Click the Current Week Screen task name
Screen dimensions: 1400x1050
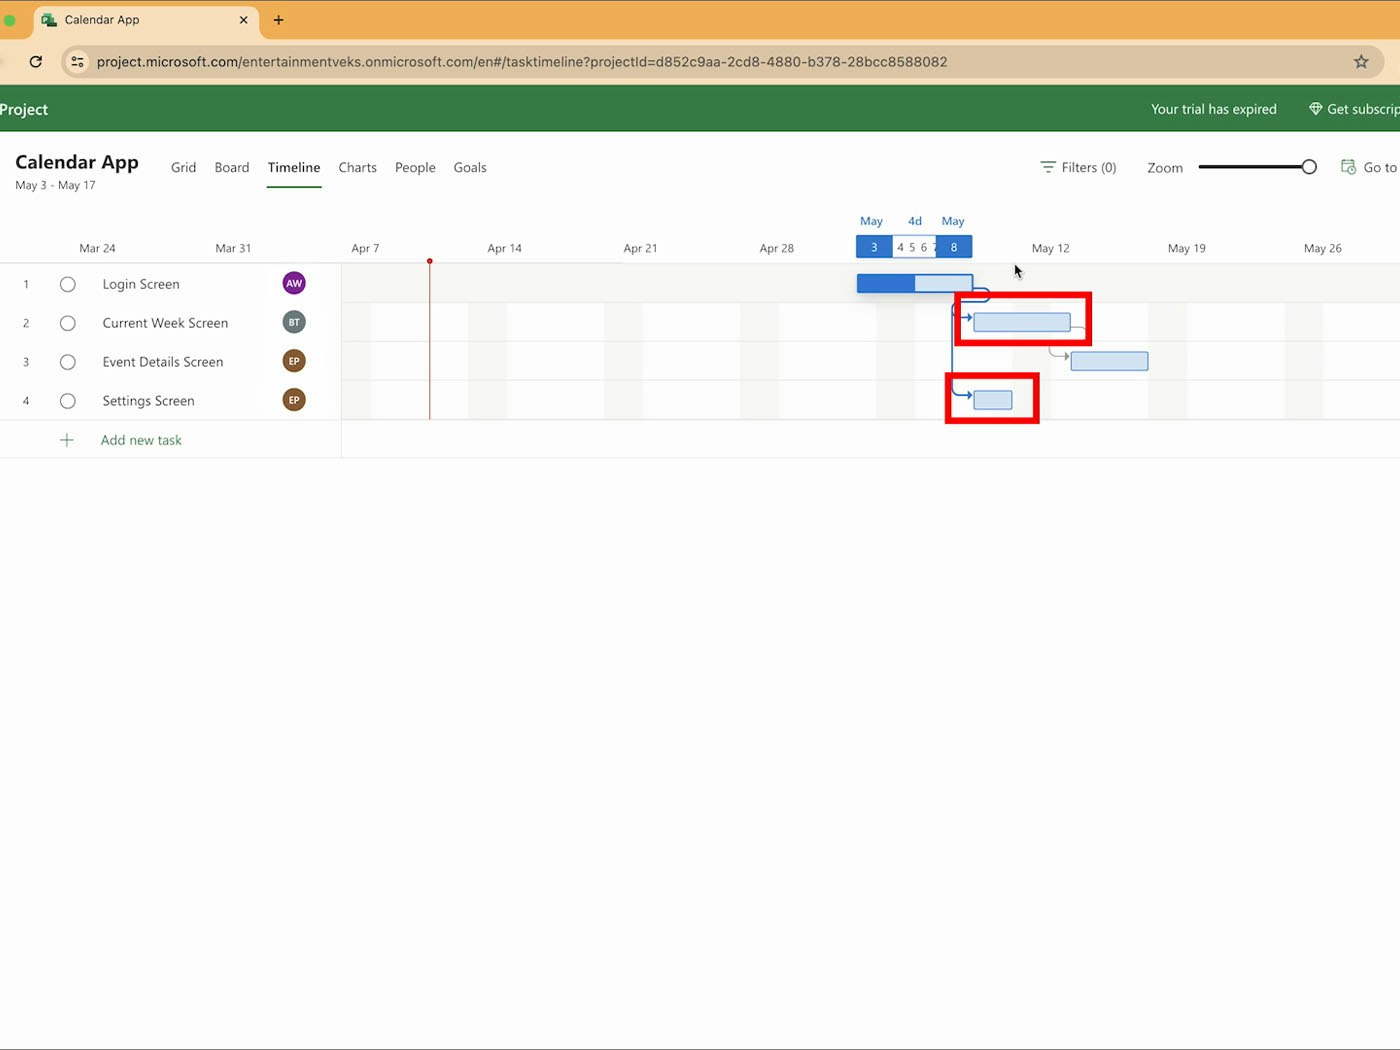165,323
